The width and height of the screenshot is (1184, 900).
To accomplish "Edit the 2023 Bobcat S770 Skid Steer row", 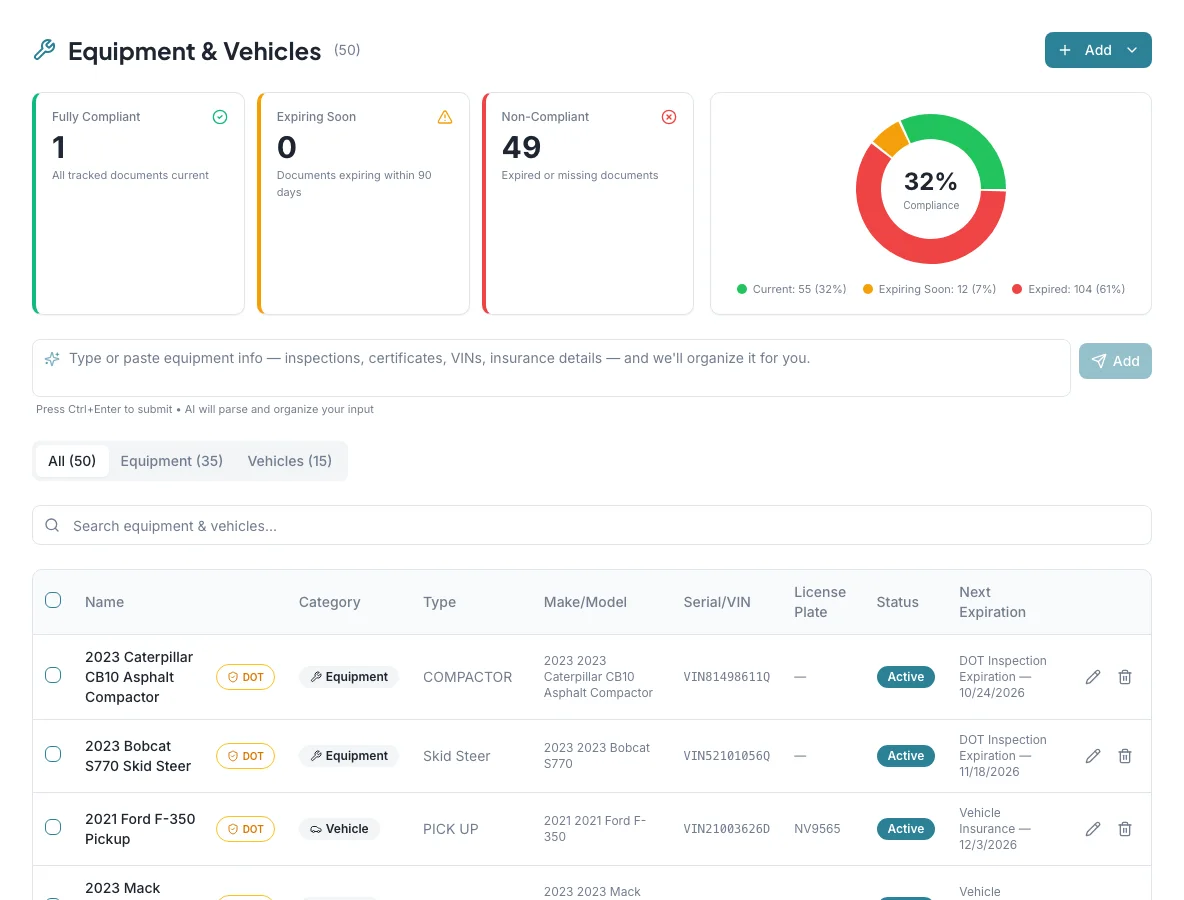I will pyautogui.click(x=1093, y=756).
